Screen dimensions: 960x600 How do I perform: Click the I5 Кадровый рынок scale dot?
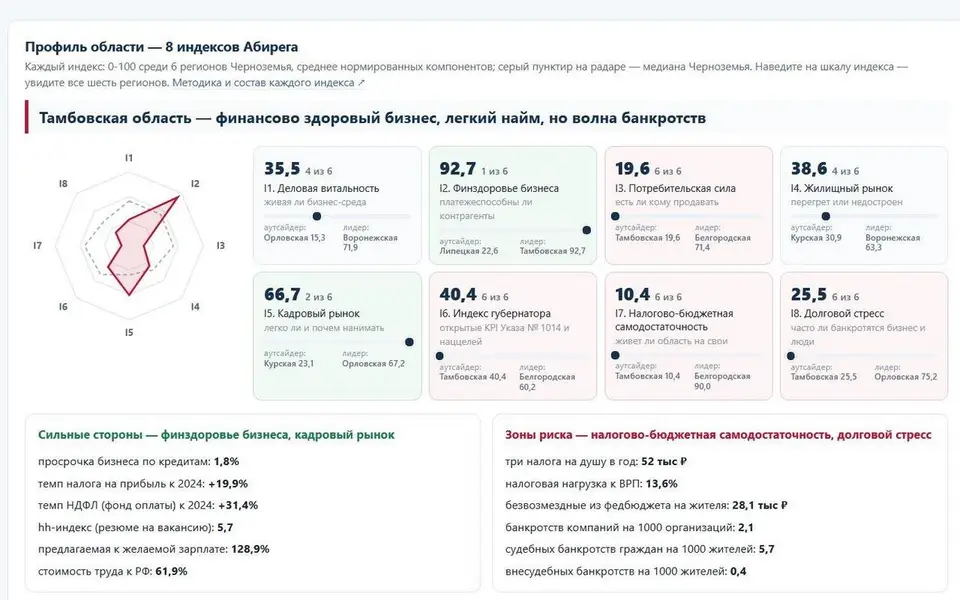coord(409,342)
